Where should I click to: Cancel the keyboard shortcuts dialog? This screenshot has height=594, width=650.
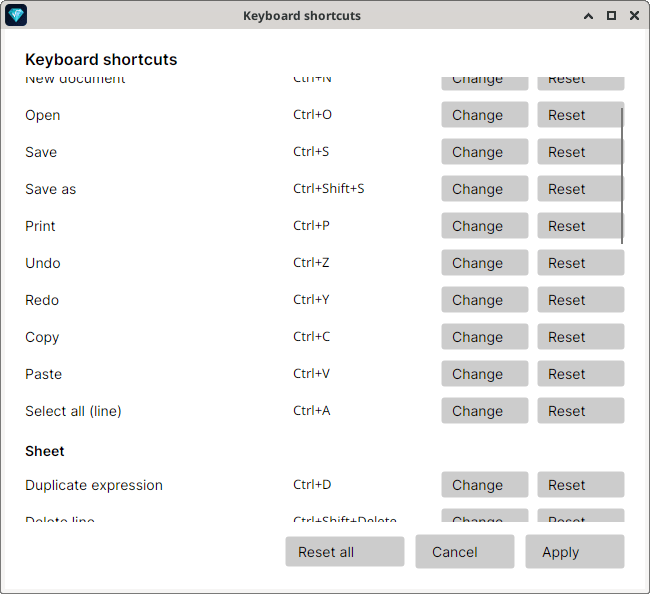[465, 552]
